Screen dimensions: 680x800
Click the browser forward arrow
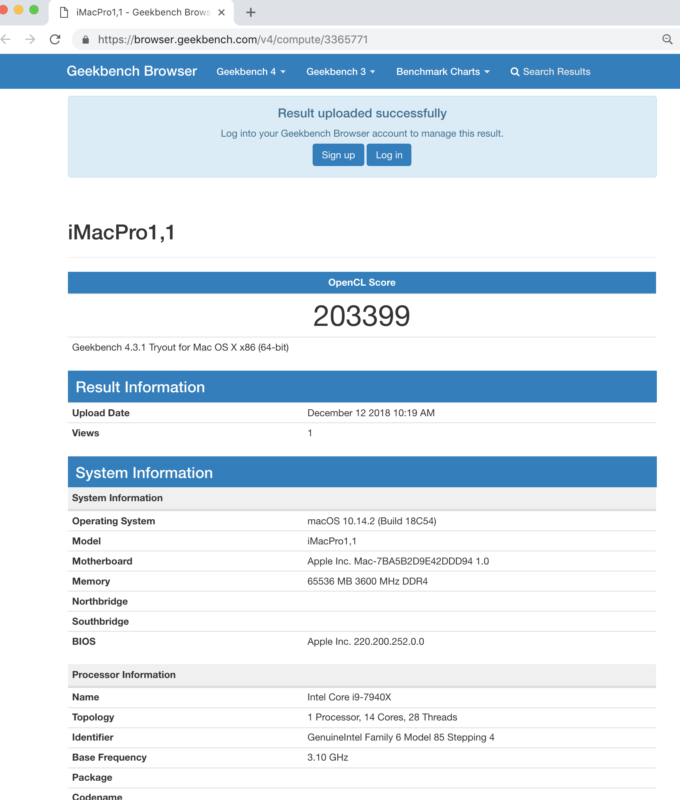30,39
